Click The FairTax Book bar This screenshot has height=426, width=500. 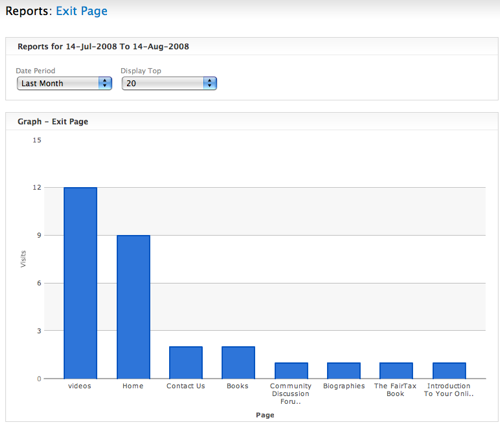tap(396, 371)
